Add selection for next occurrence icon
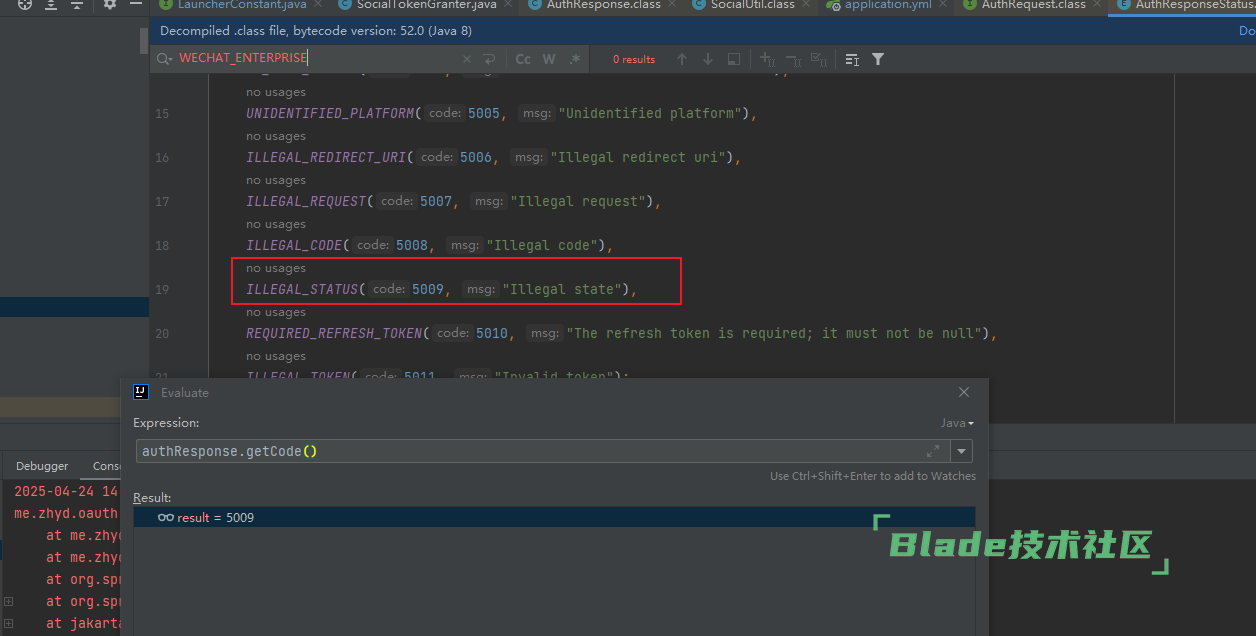 (x=768, y=59)
